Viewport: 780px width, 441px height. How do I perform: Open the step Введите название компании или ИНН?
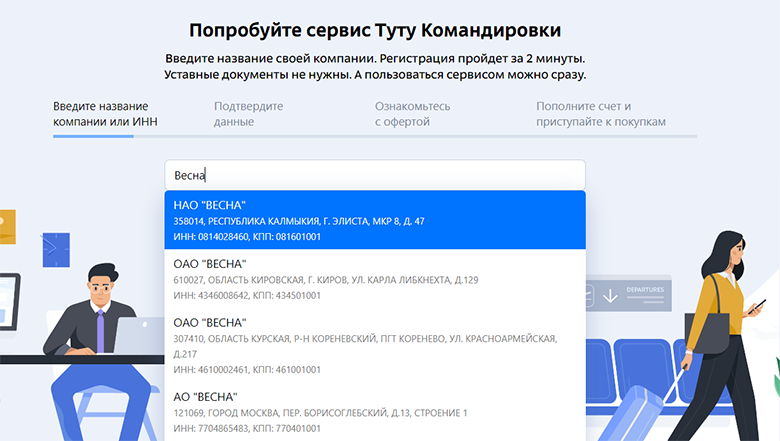pos(105,114)
